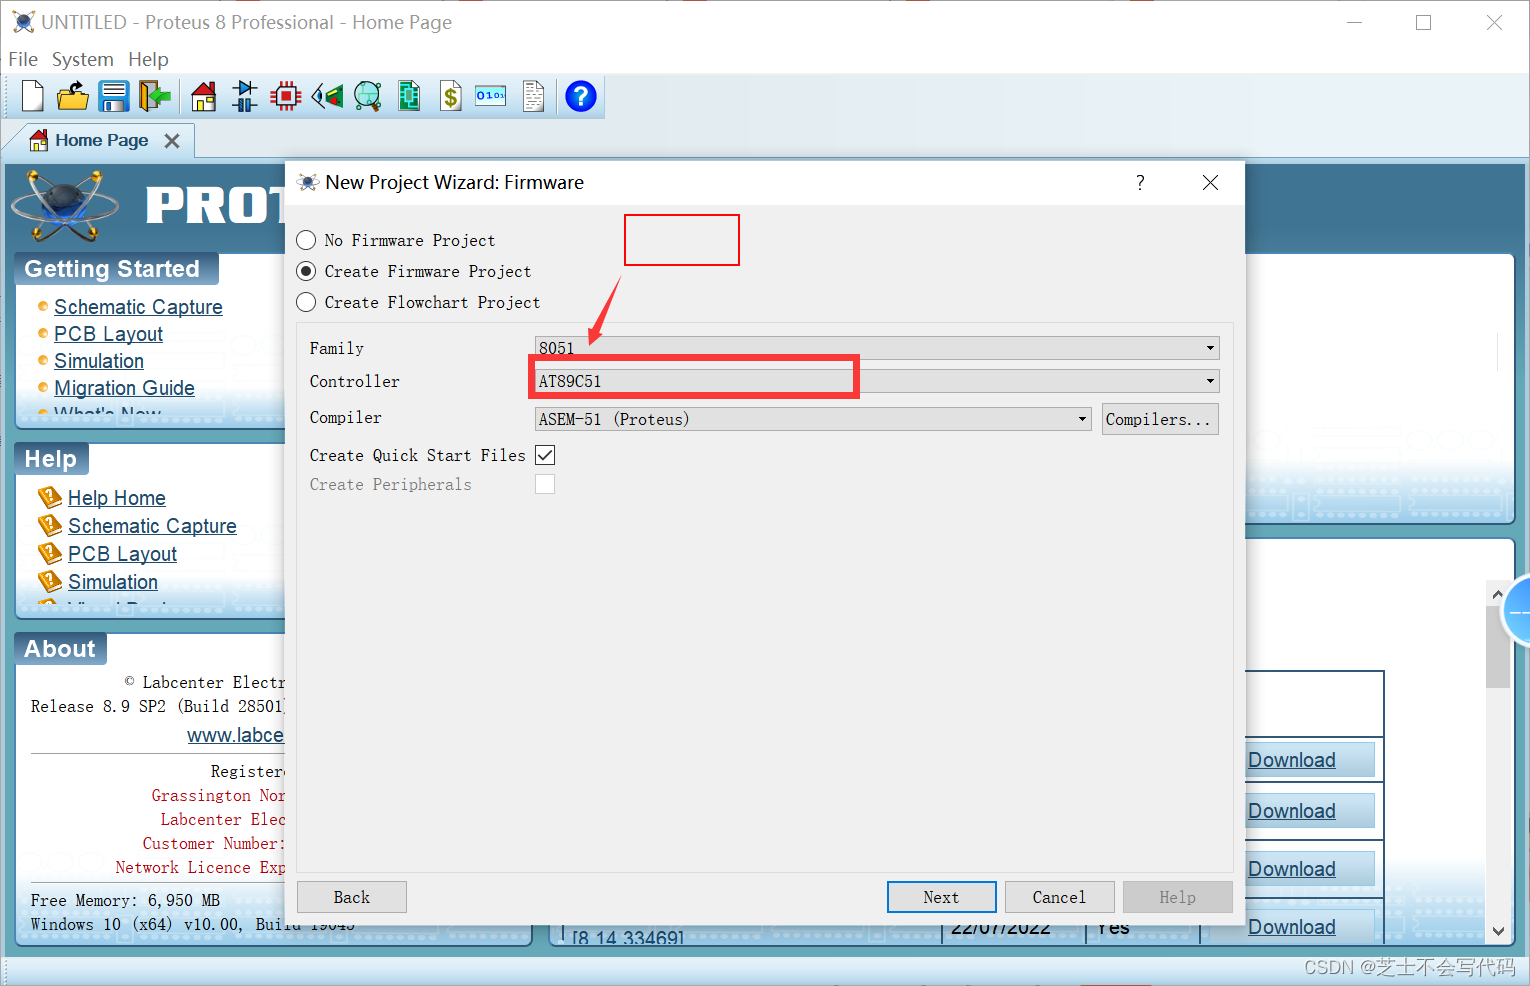1530x986 pixels.
Task: Click the Cancel button in wizard
Action: point(1059,897)
